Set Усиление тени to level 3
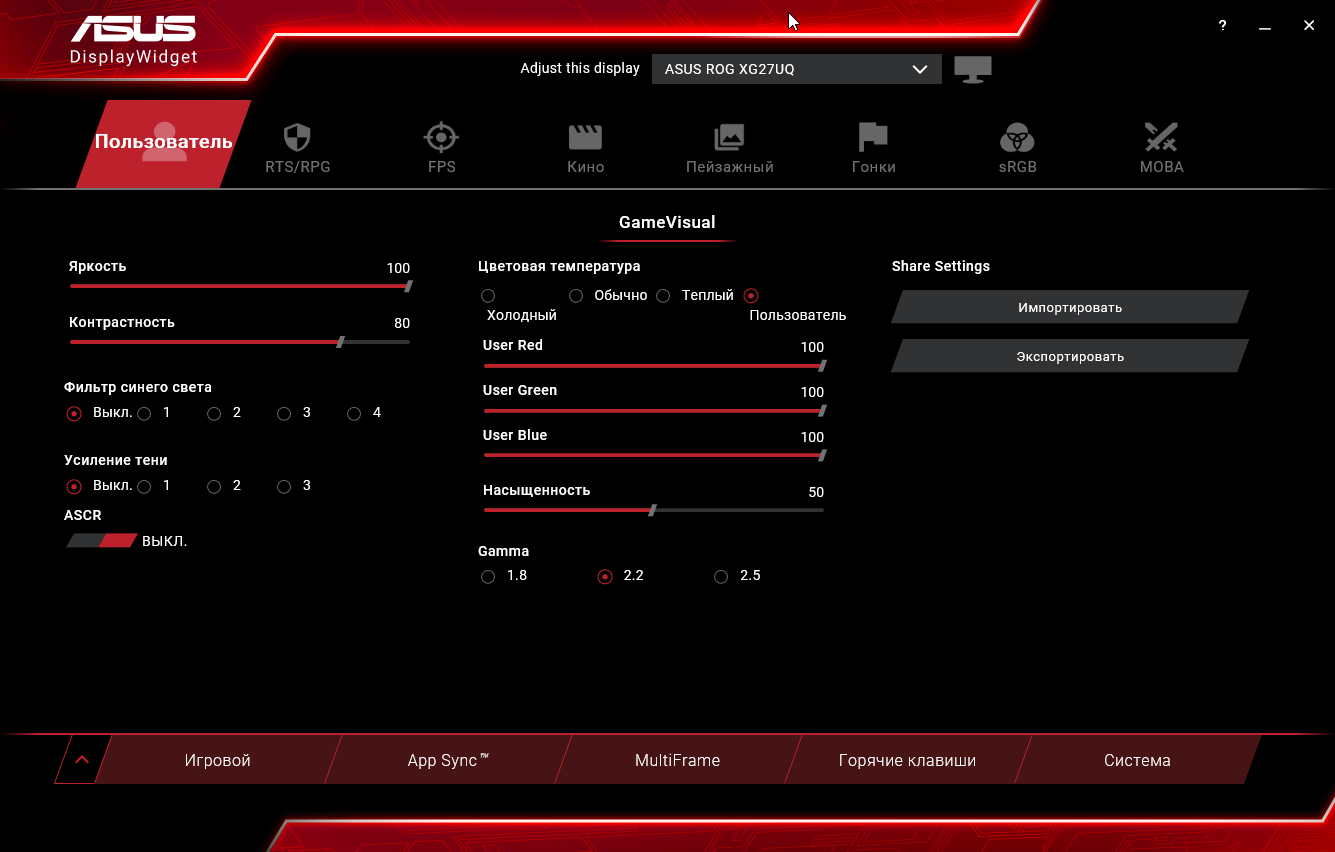 point(284,486)
